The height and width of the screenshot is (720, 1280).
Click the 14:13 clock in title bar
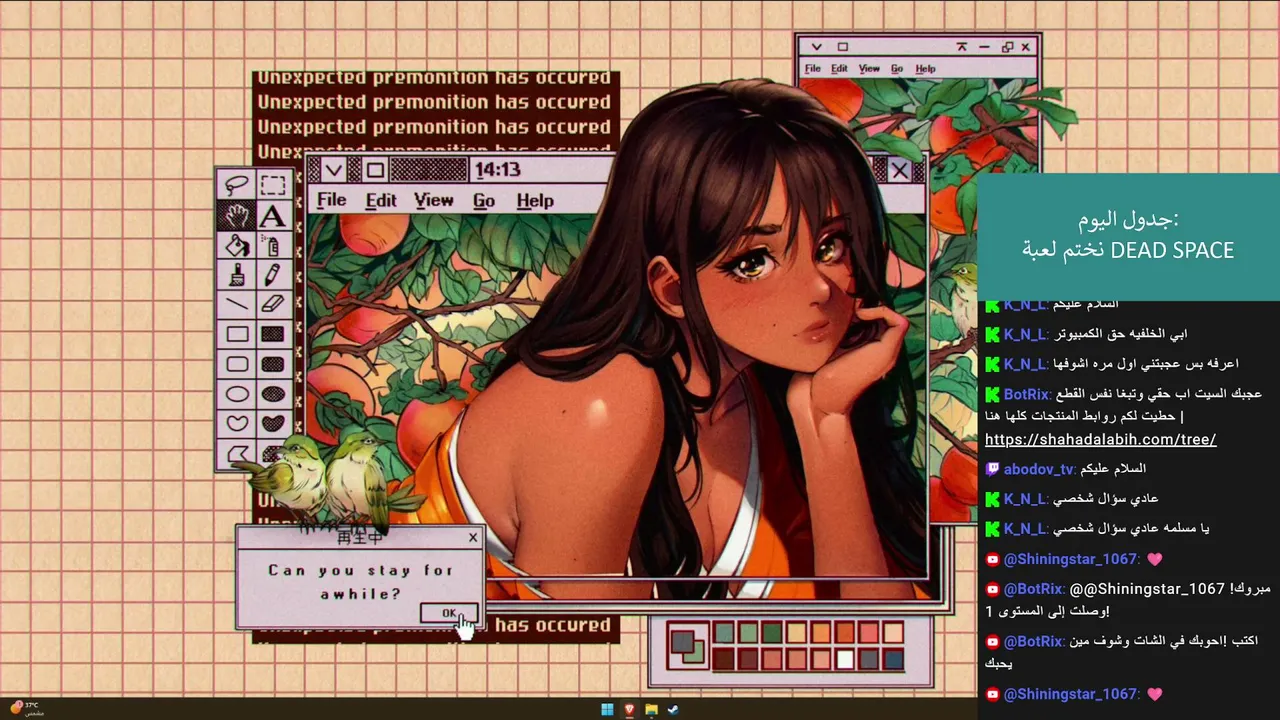(x=497, y=170)
